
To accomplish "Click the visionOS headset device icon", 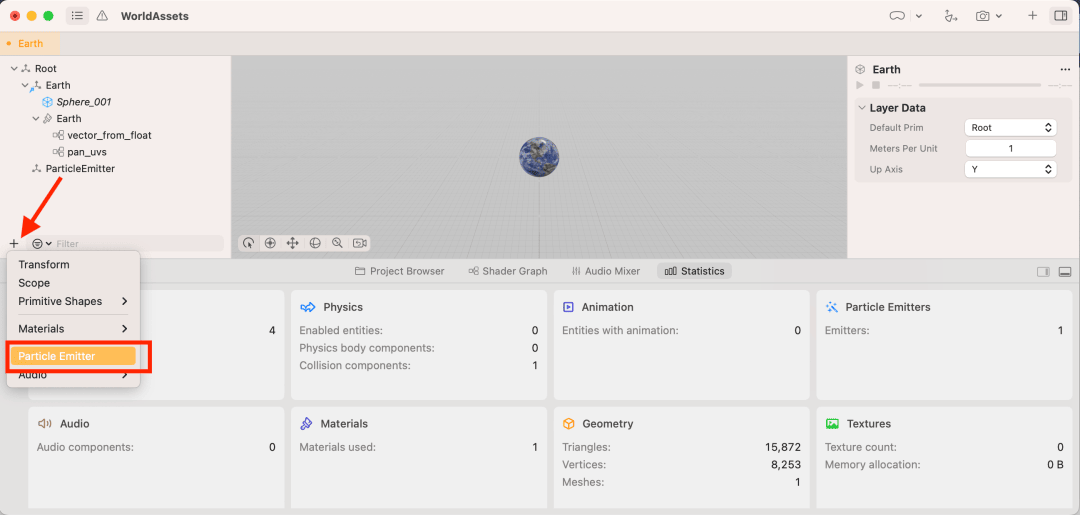I will pos(897,16).
